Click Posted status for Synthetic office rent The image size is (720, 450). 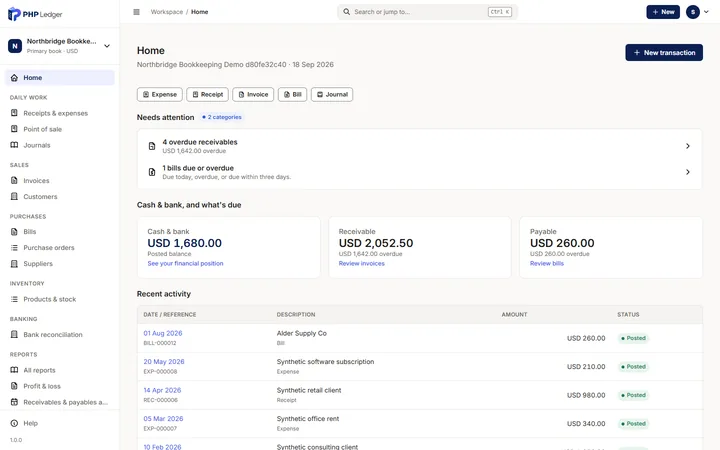(x=633, y=423)
